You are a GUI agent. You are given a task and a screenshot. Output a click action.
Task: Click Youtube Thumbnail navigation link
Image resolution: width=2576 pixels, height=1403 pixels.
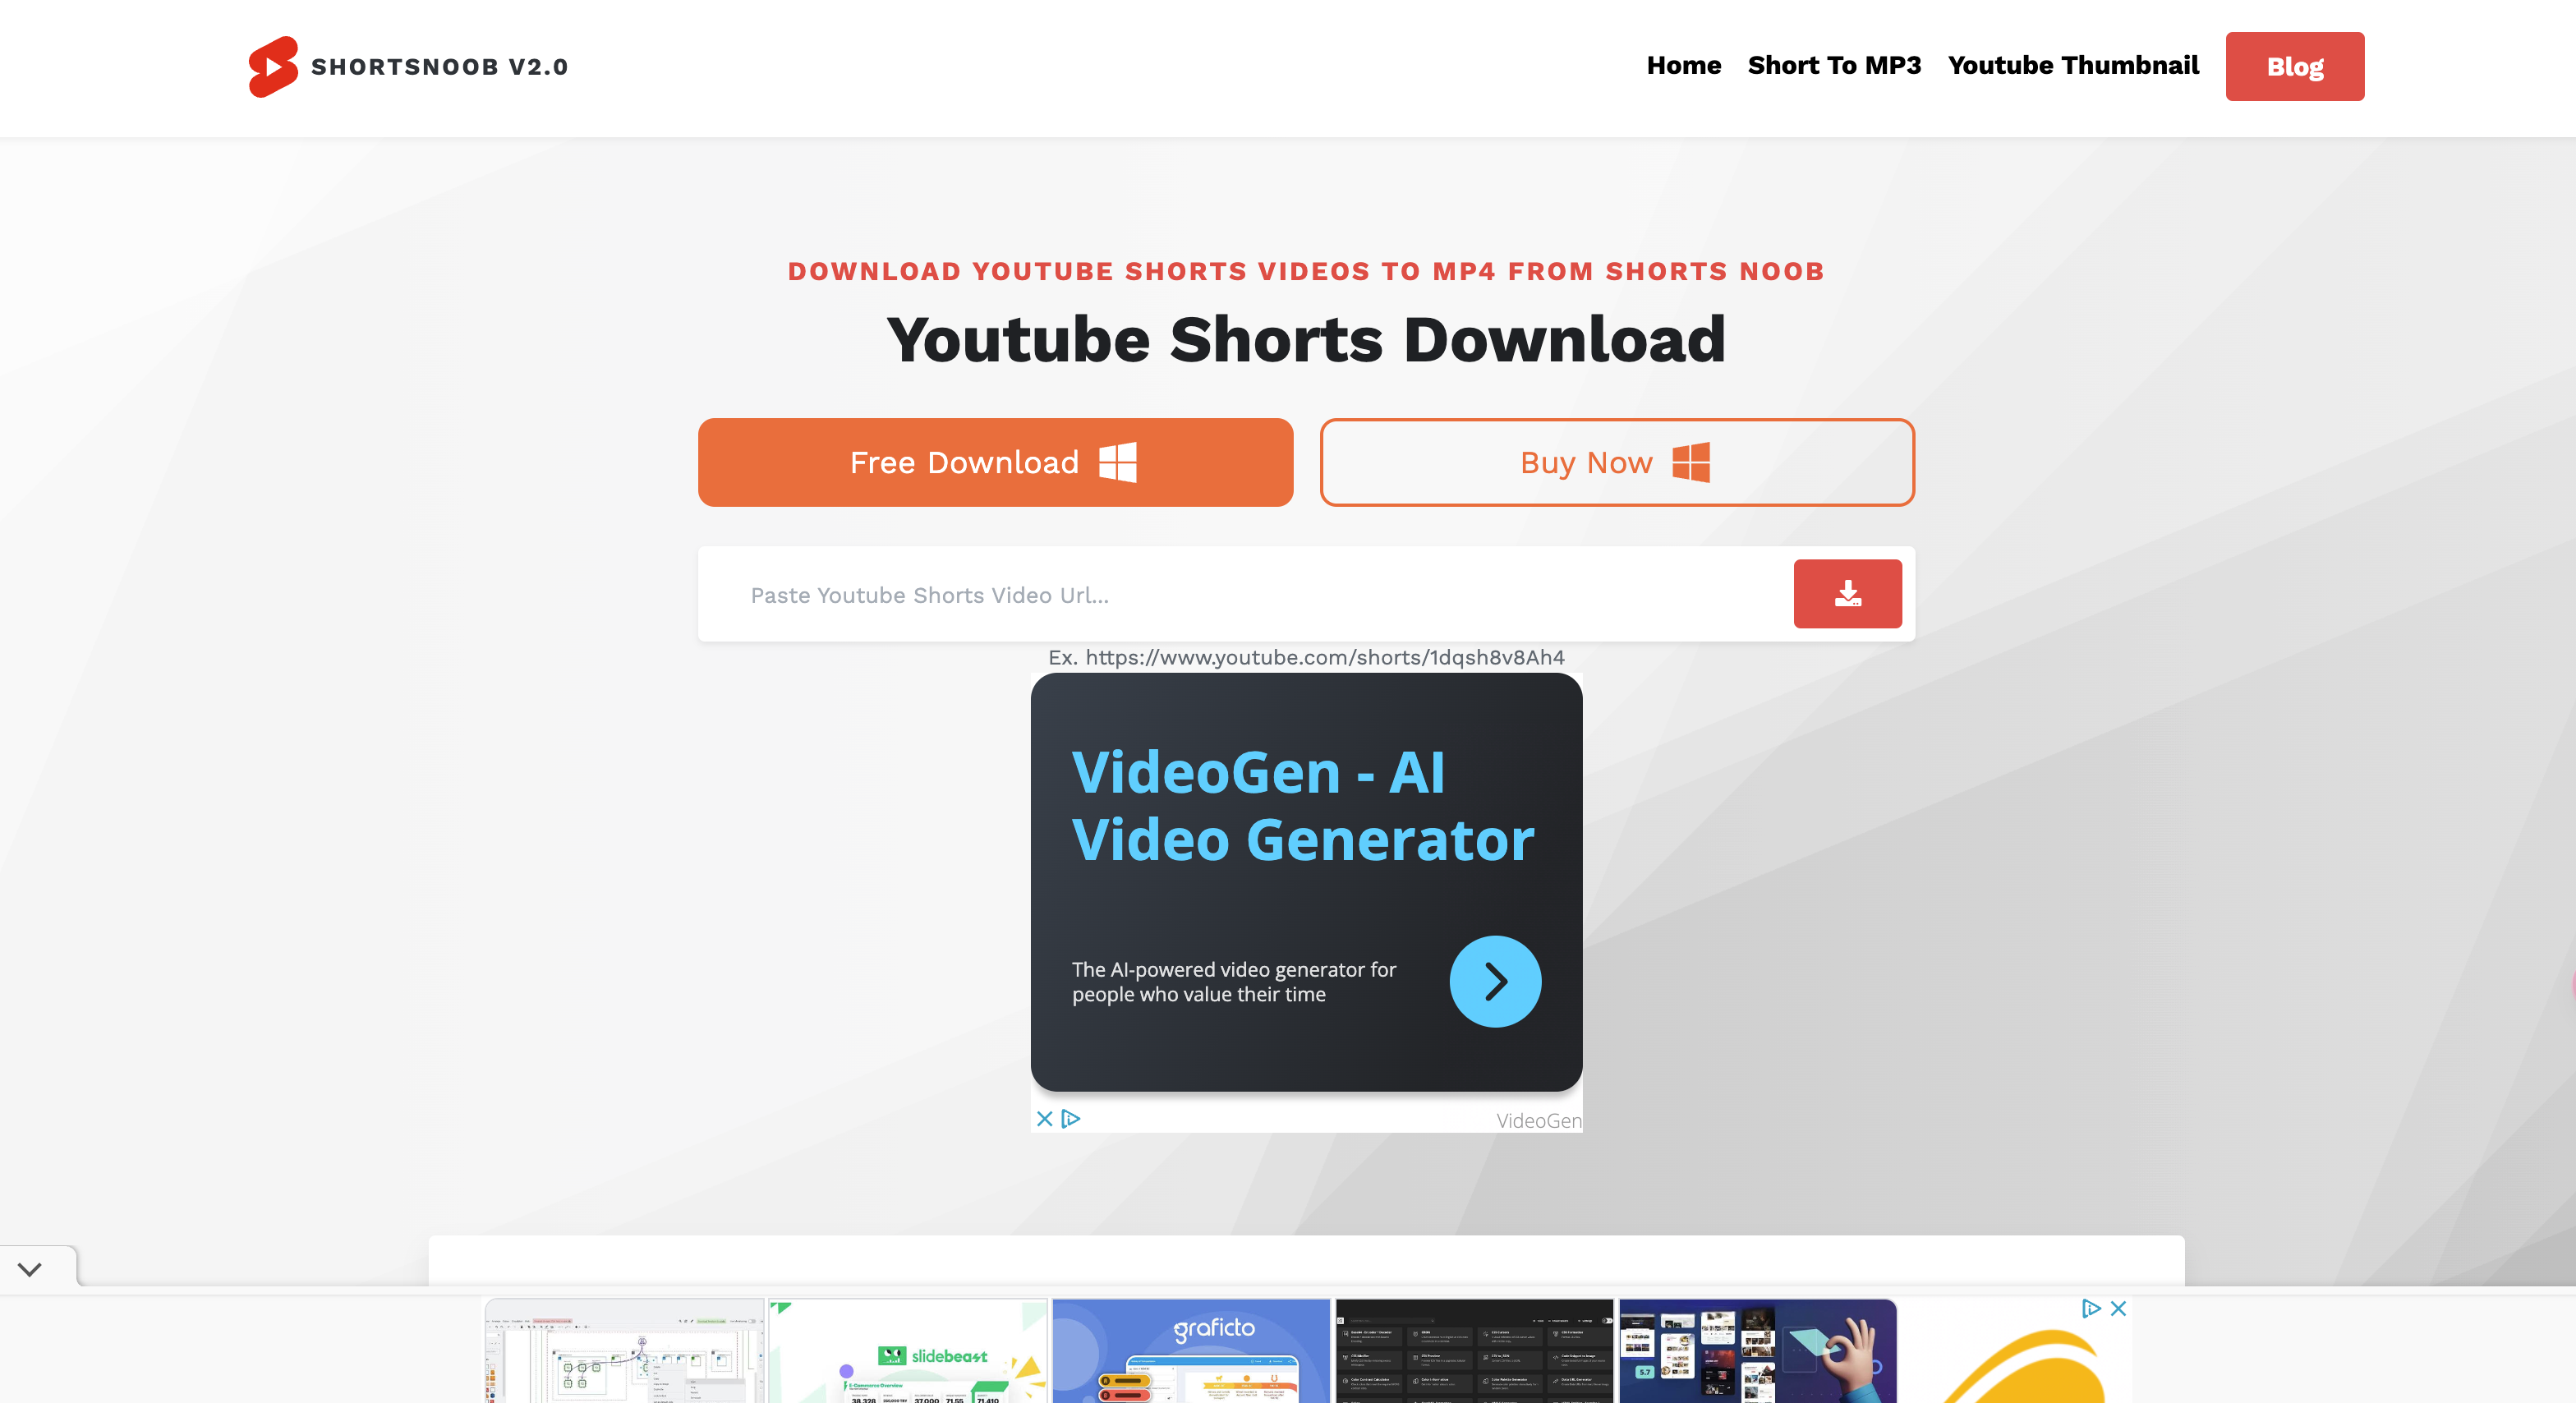[x=2073, y=66]
